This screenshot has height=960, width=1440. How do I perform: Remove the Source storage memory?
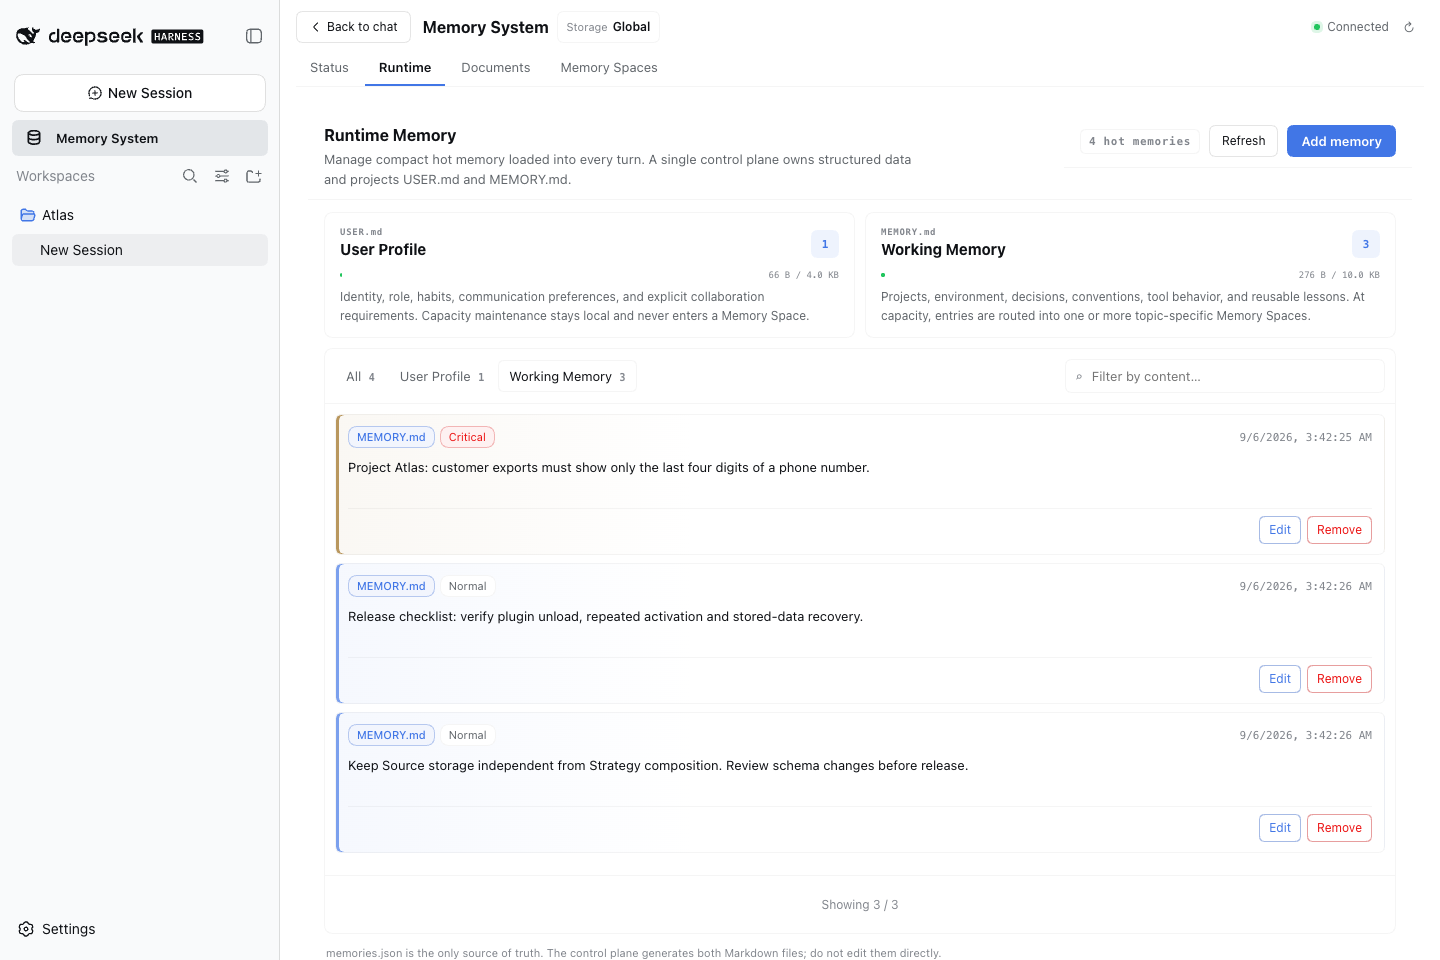point(1339,828)
